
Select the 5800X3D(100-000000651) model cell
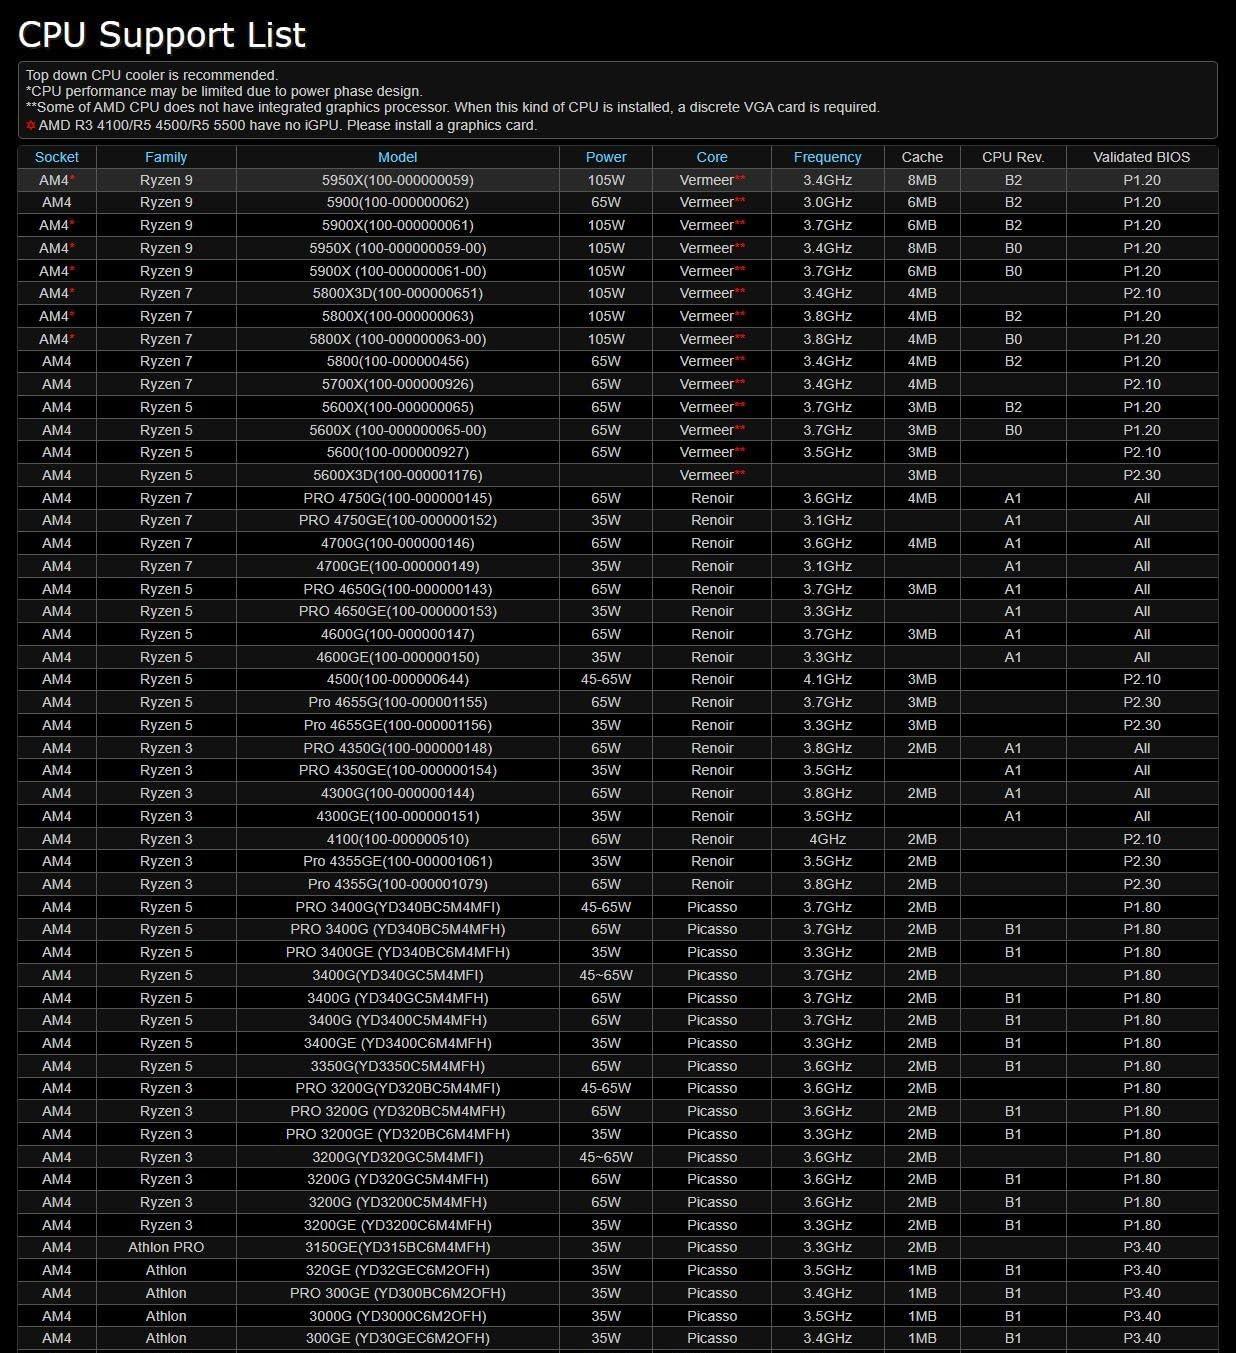point(397,293)
